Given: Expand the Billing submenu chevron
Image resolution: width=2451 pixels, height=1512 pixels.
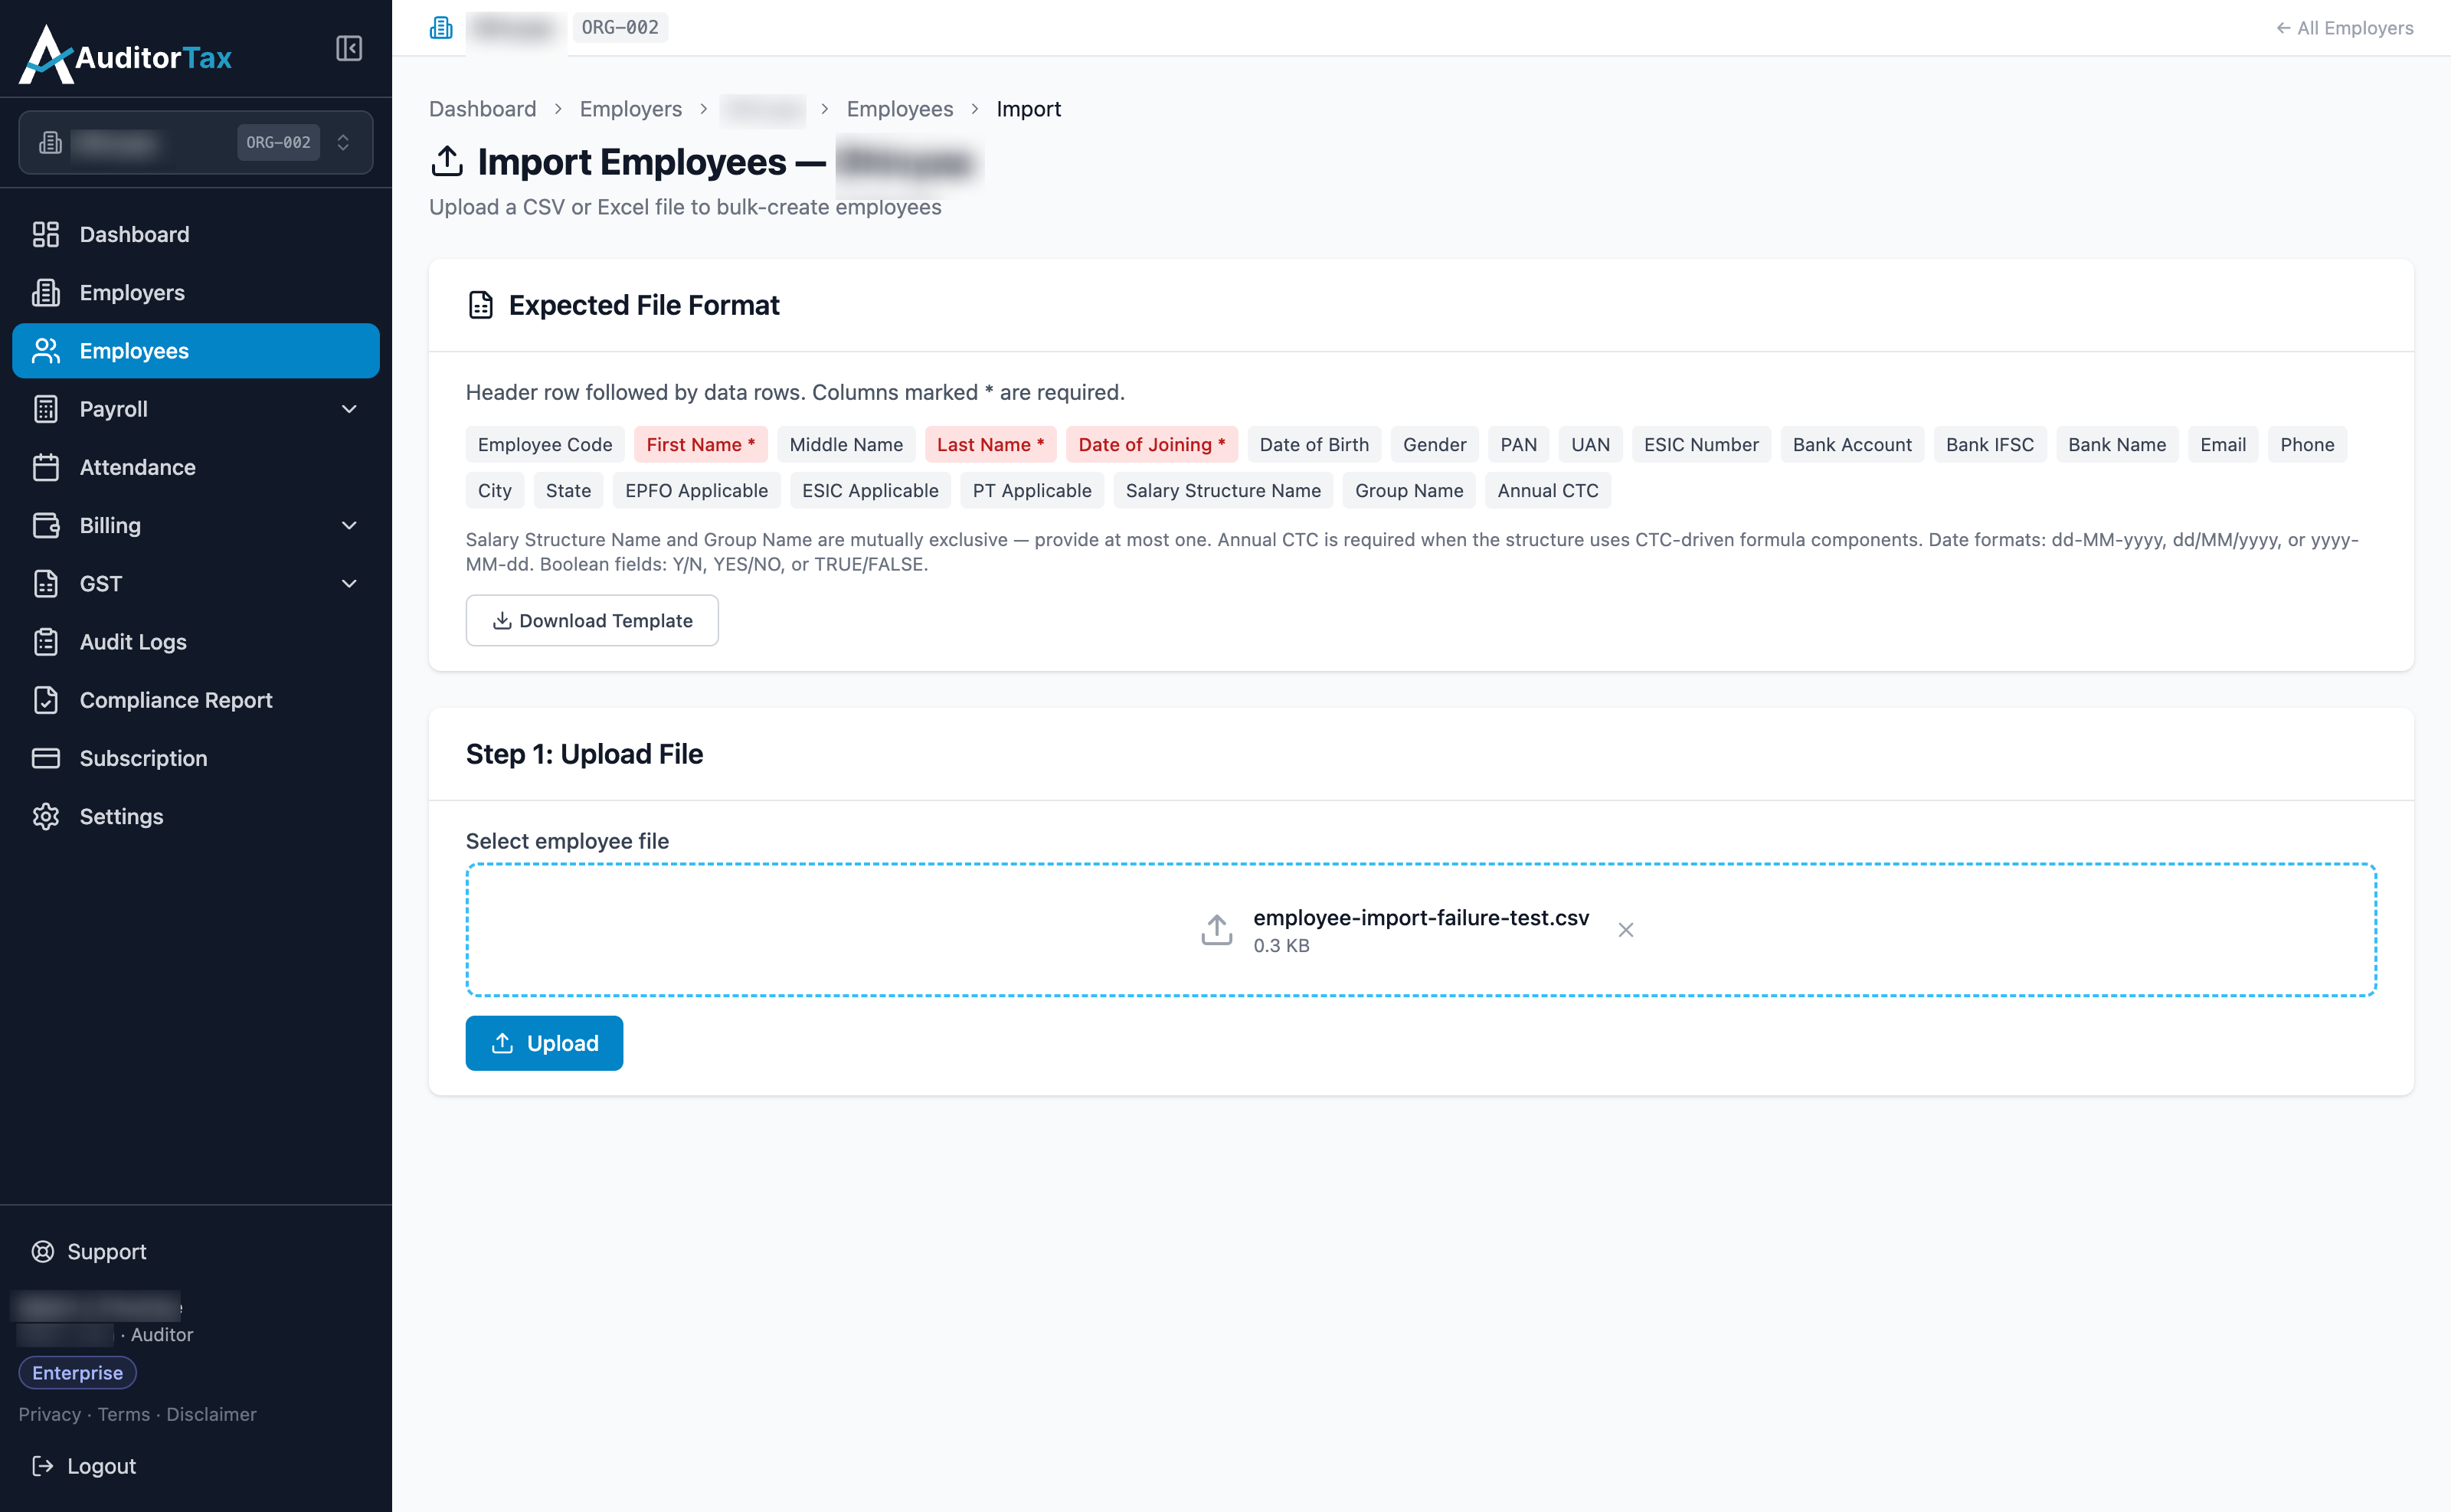Looking at the screenshot, I should tap(349, 525).
